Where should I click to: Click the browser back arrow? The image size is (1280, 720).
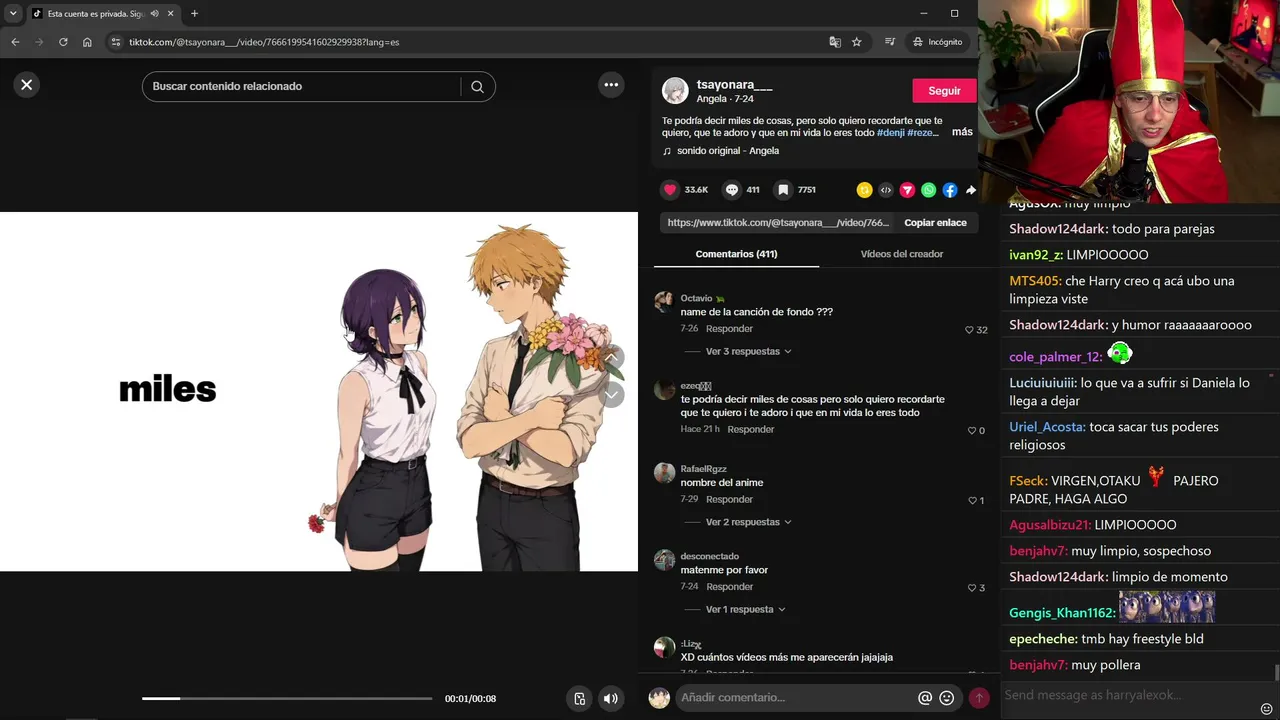(15, 42)
